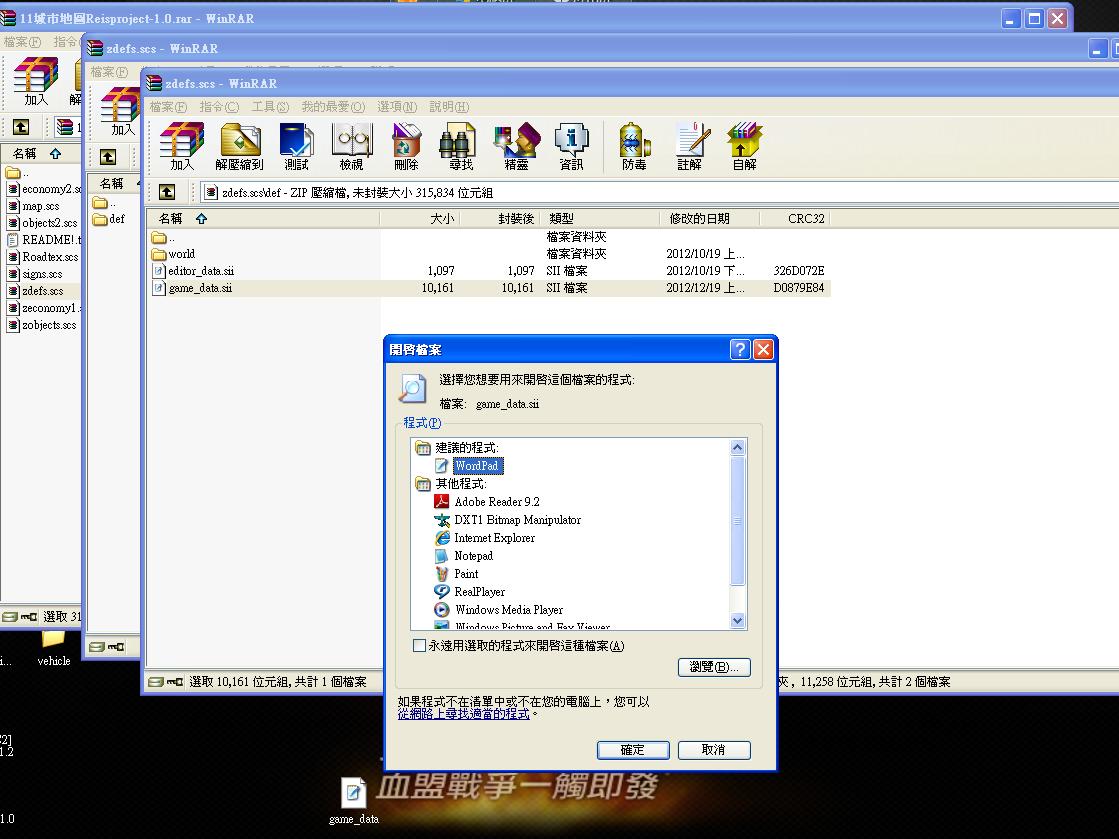Go up one folder using the up-arrow button

pyautogui.click(x=167, y=192)
